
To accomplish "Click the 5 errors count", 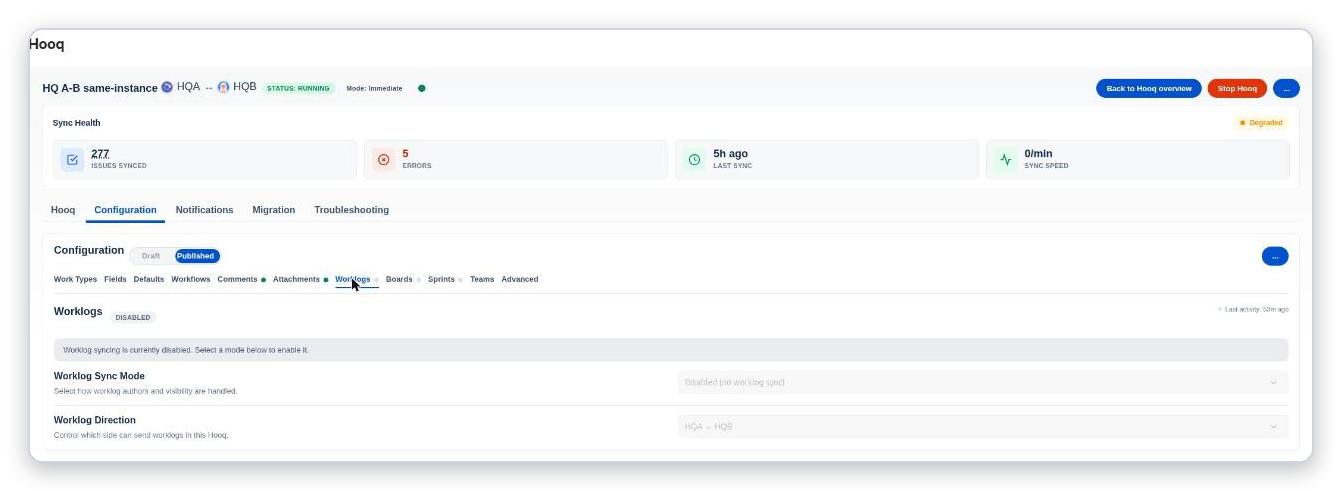I will click(x=405, y=154).
